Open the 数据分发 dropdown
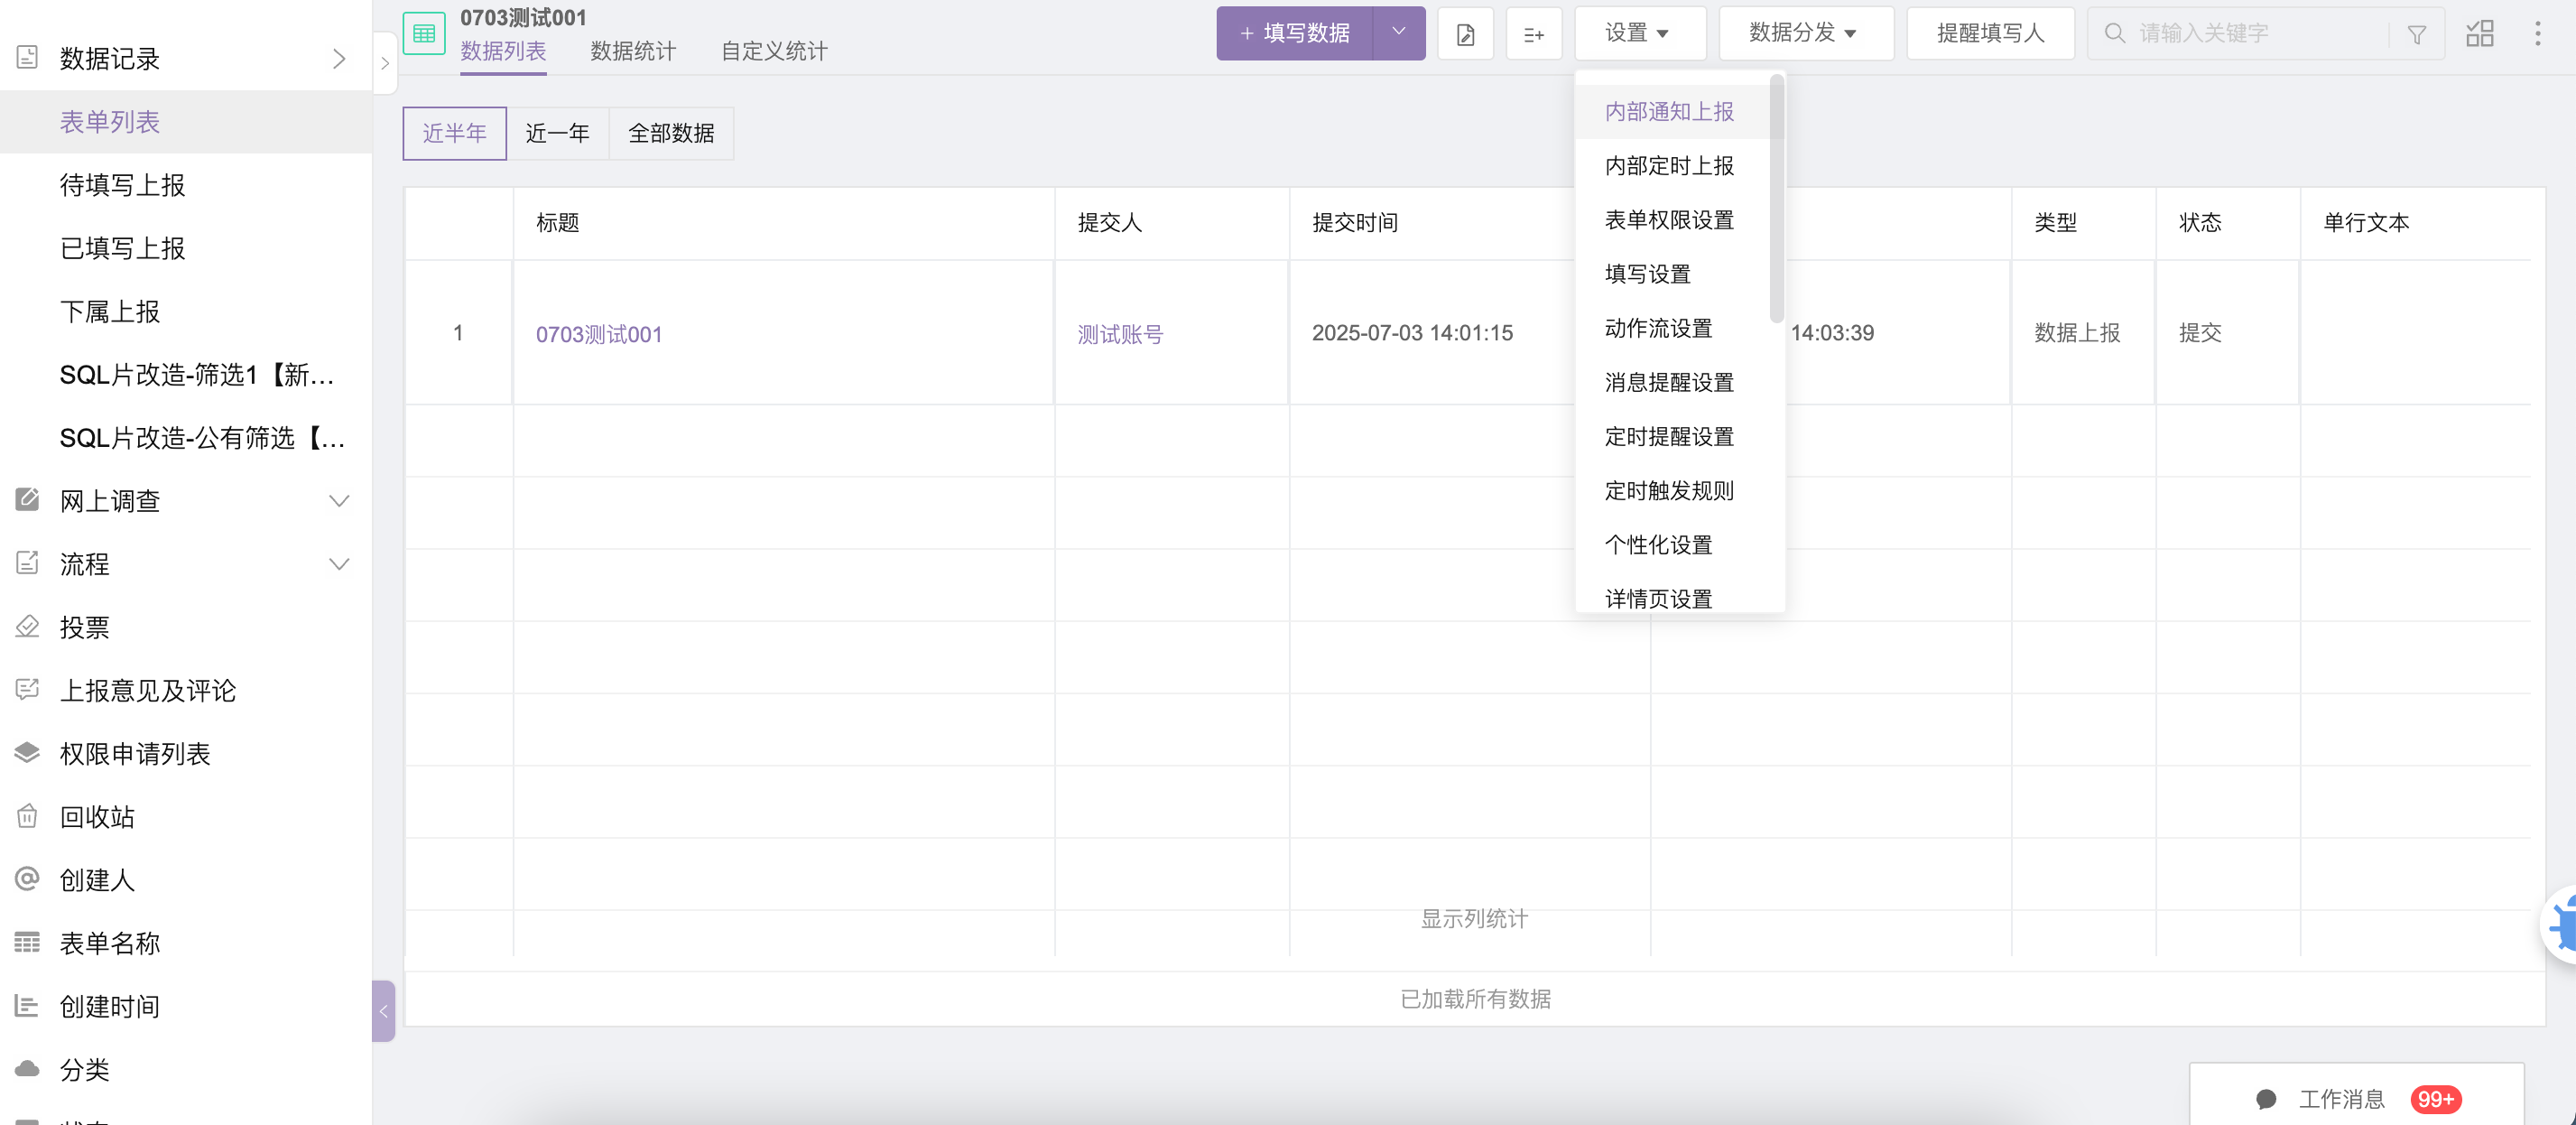The width and height of the screenshot is (2576, 1125). click(1806, 33)
